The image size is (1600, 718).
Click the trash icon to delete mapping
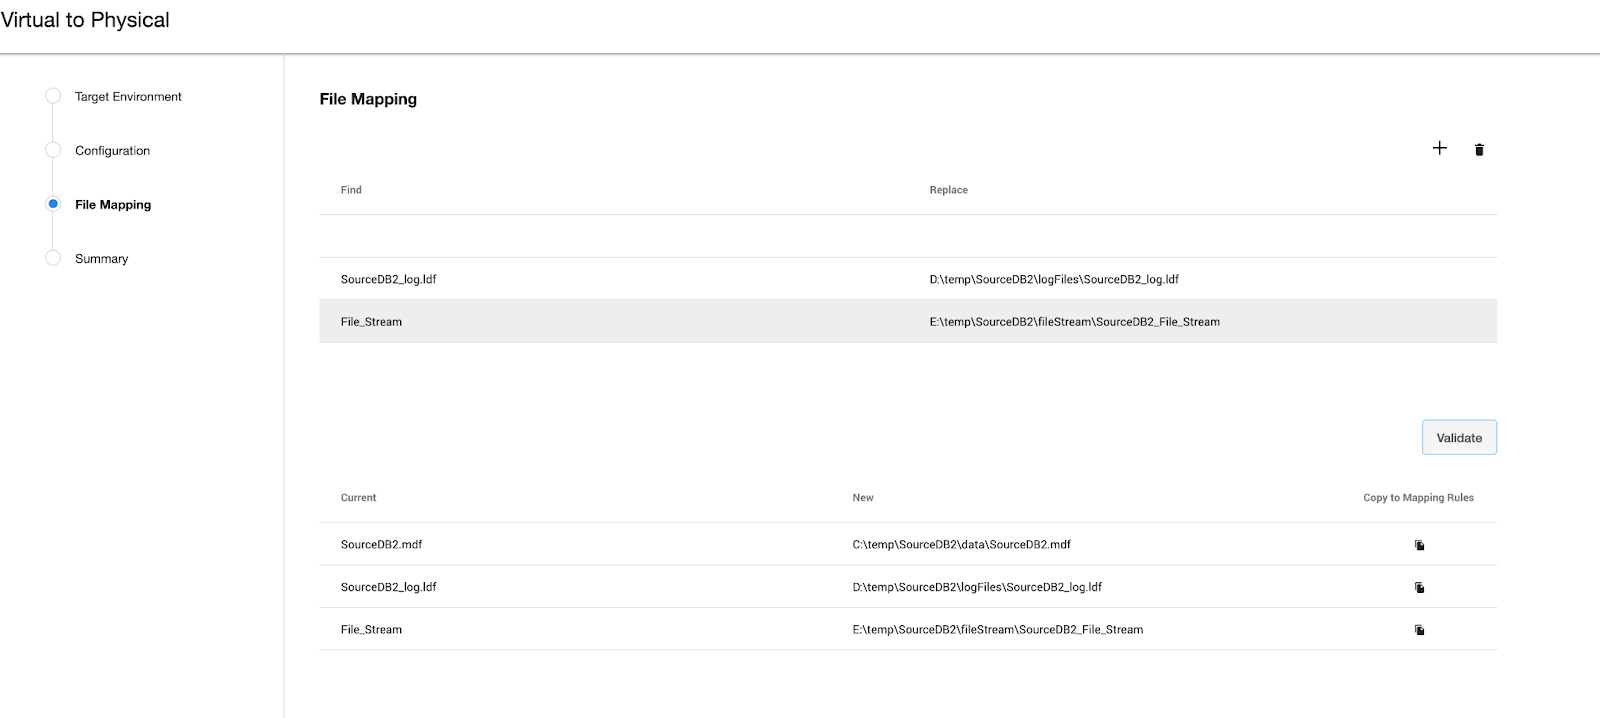[x=1479, y=150]
